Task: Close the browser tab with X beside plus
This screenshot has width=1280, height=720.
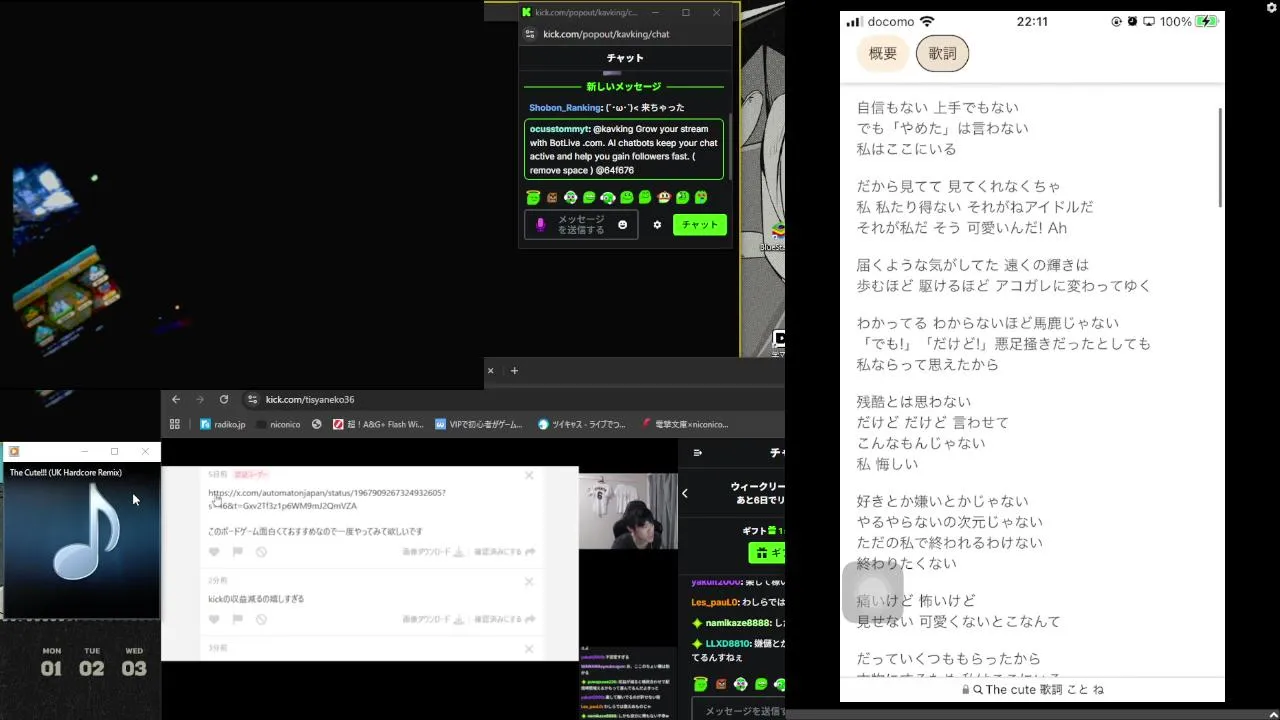Action: [490, 370]
